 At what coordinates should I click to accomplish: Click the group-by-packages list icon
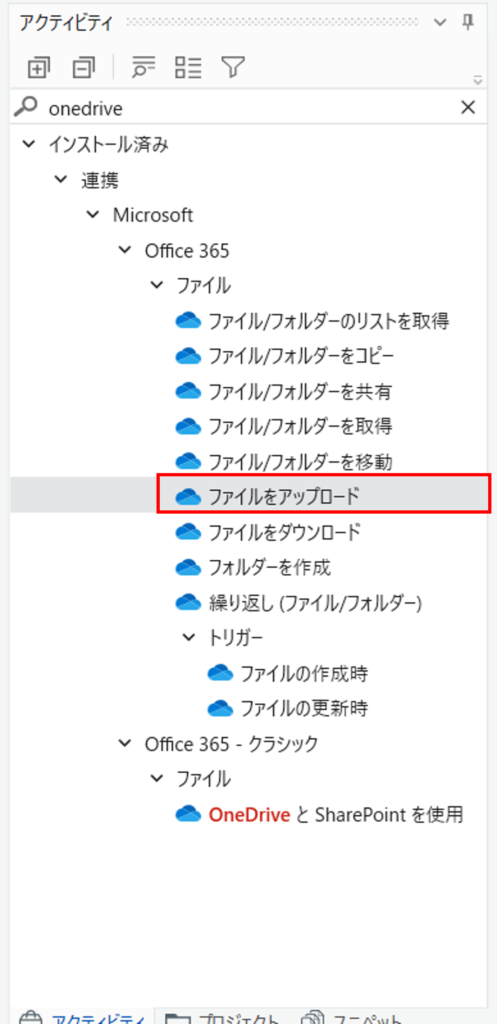coord(189,67)
